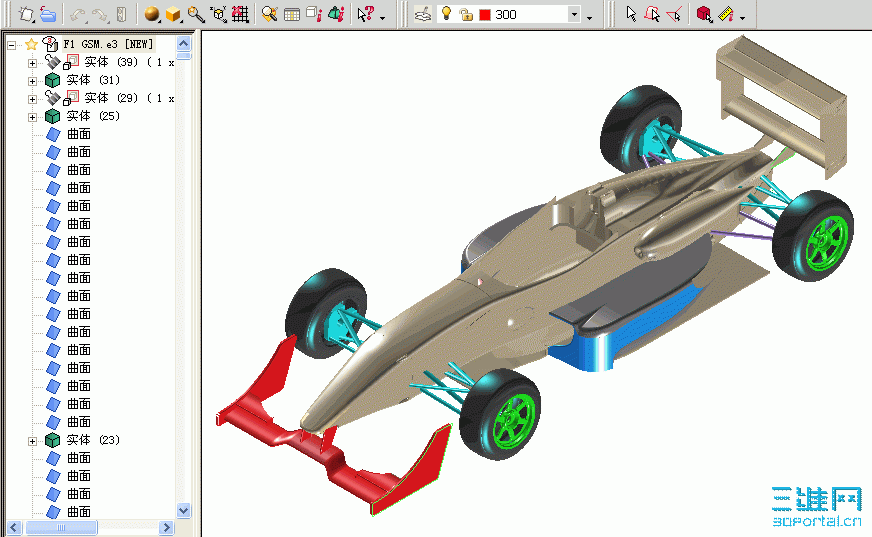Image resolution: width=872 pixels, height=537 pixels.
Task: Activate the What's This help pointer
Action: tap(366, 14)
